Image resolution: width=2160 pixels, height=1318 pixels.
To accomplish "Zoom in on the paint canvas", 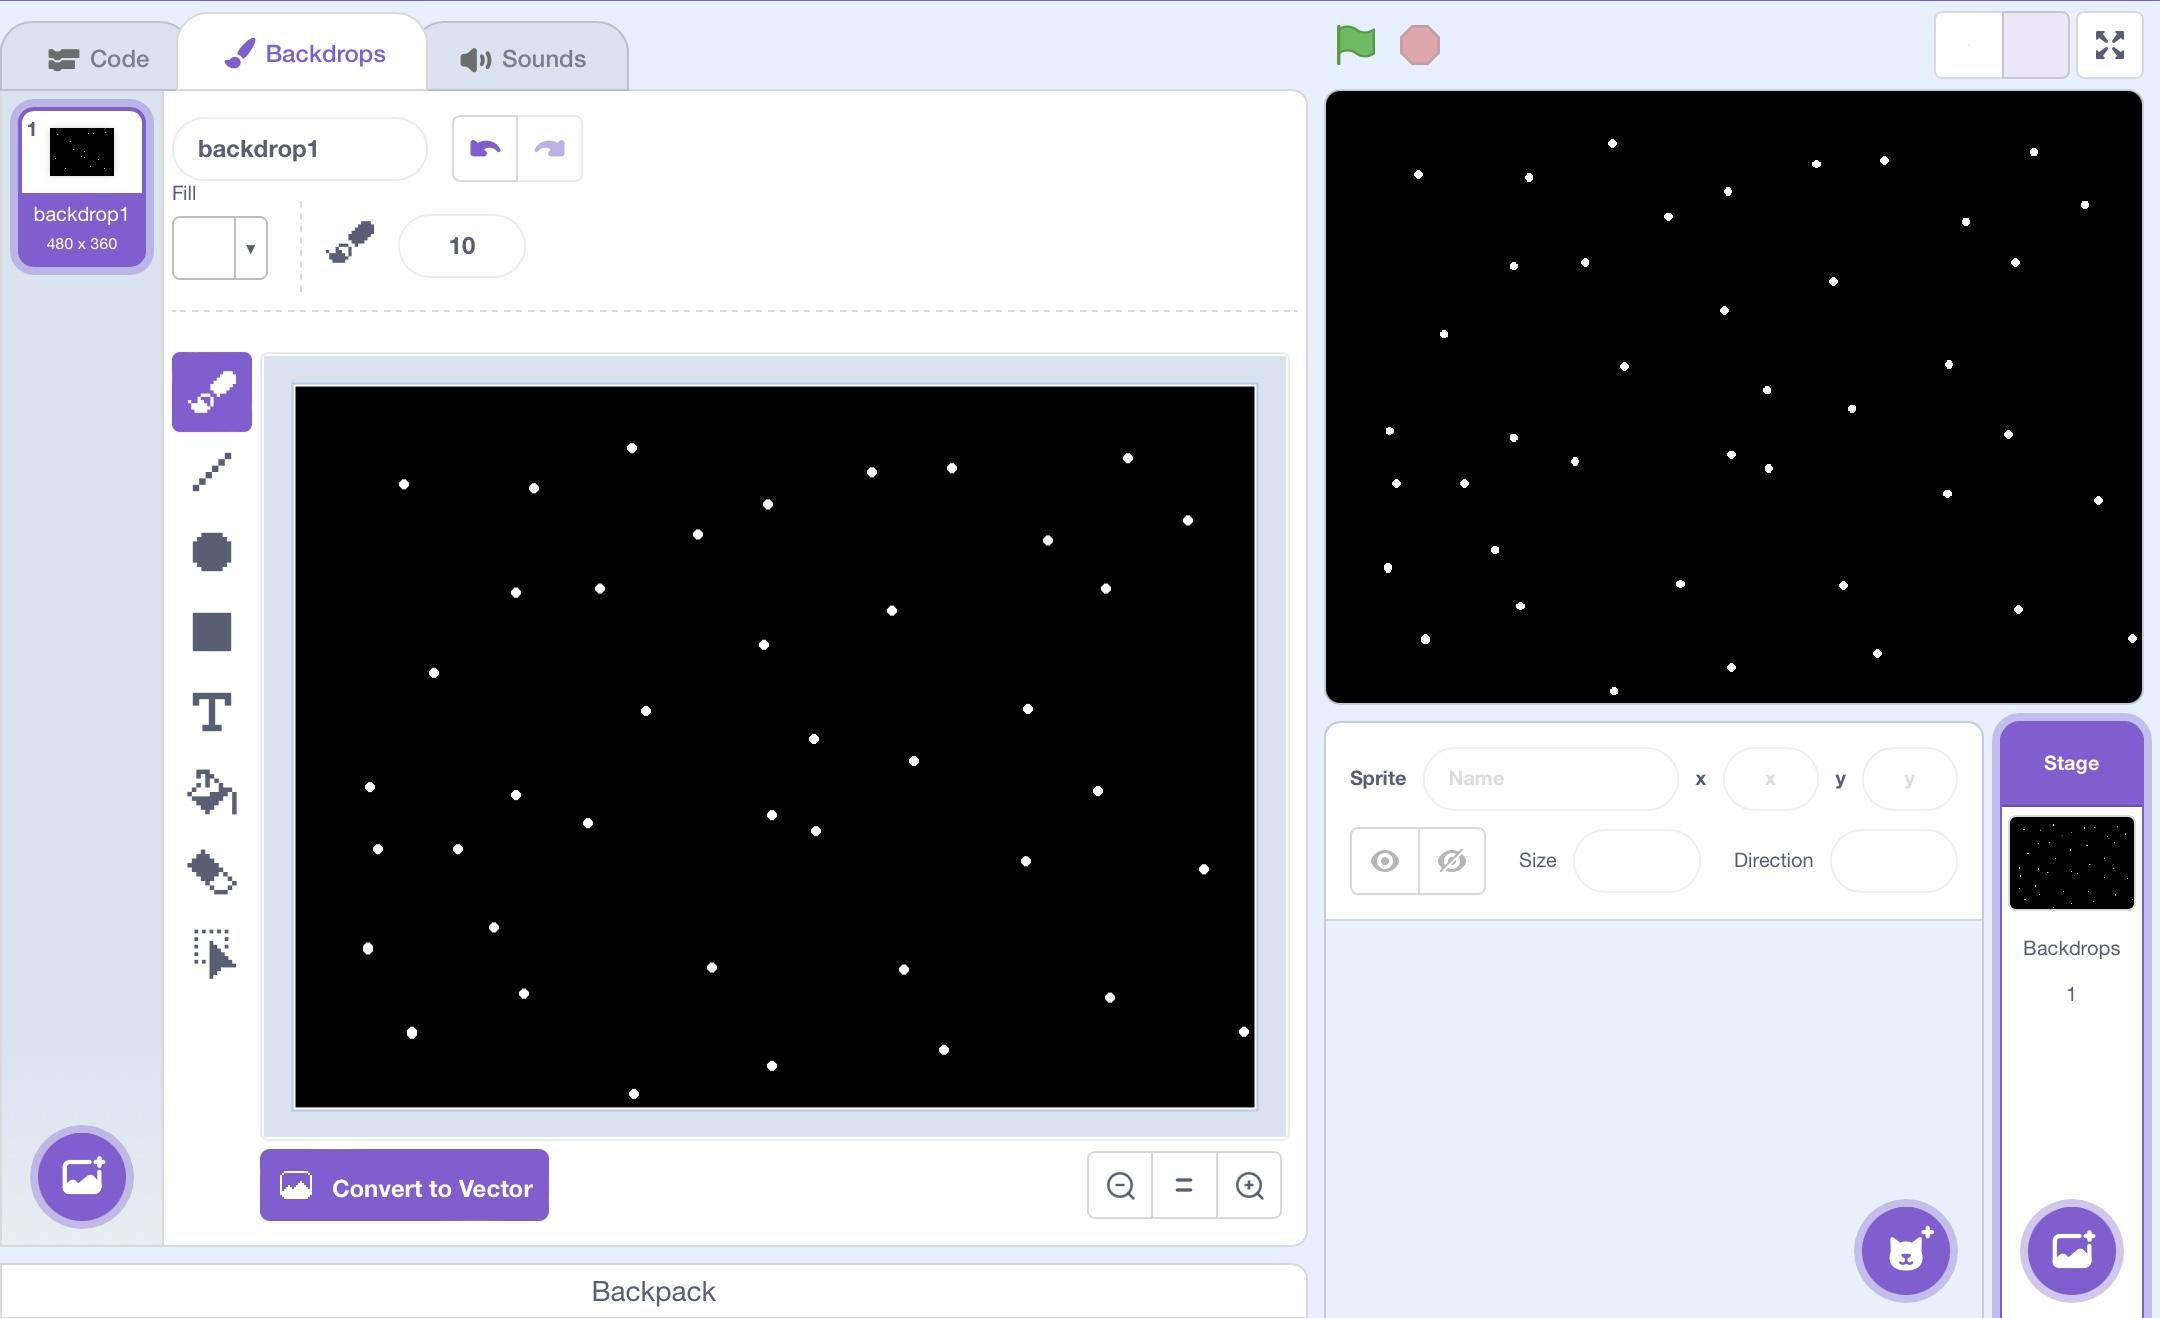I will [x=1249, y=1185].
